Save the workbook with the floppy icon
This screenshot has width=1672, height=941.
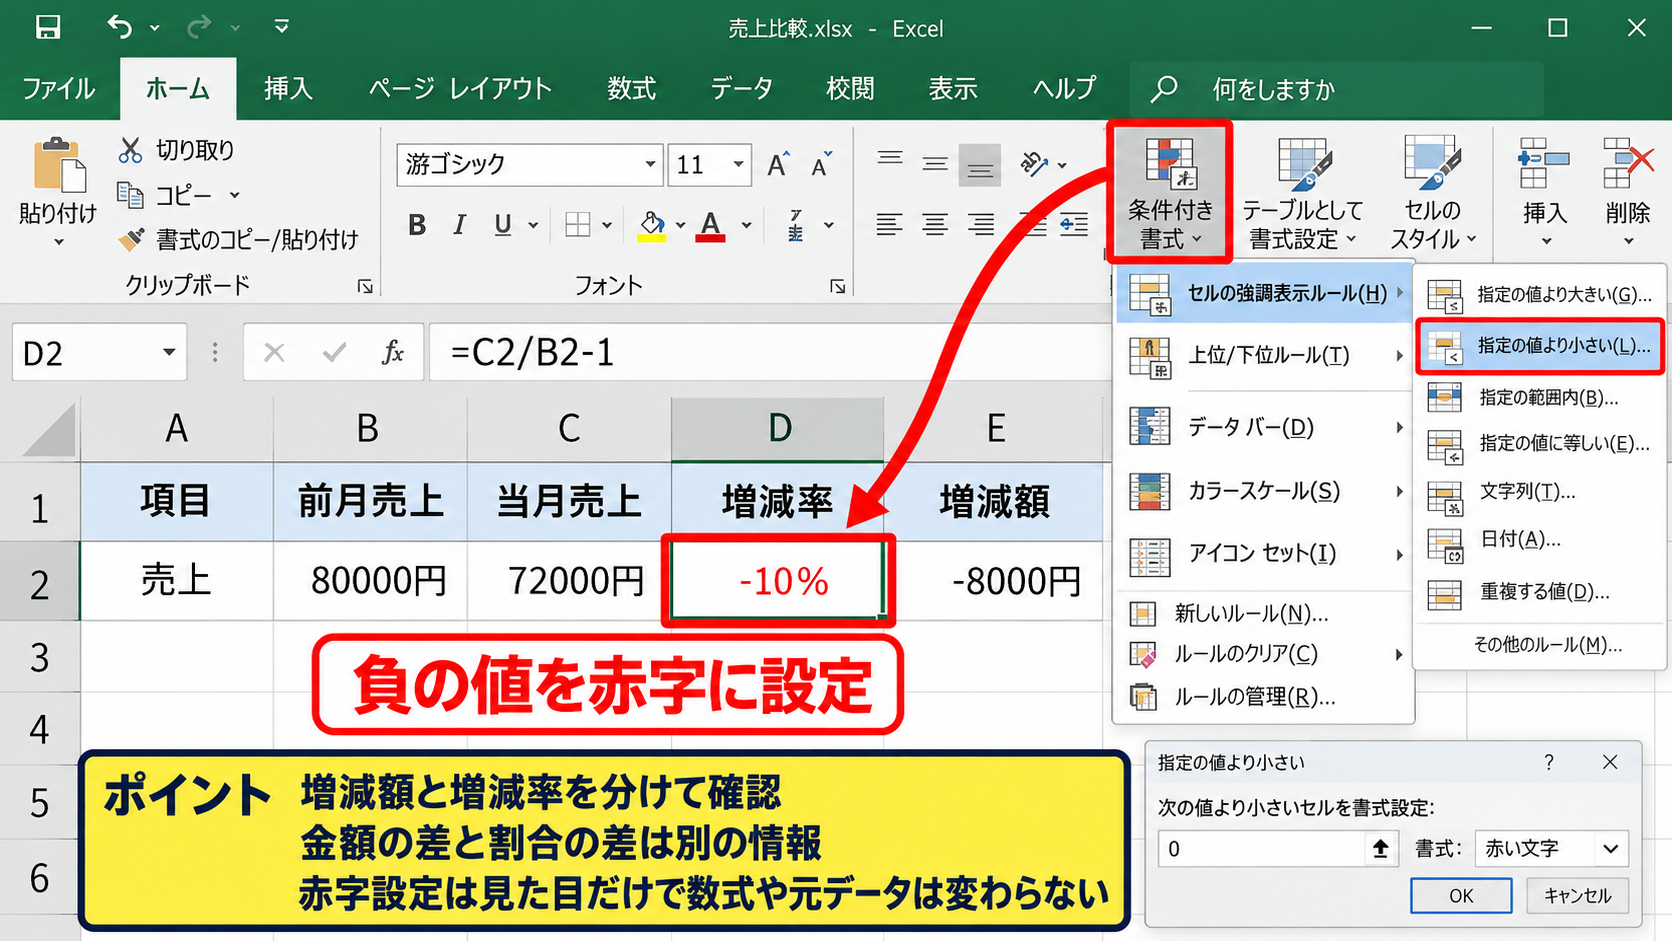coord(47,27)
